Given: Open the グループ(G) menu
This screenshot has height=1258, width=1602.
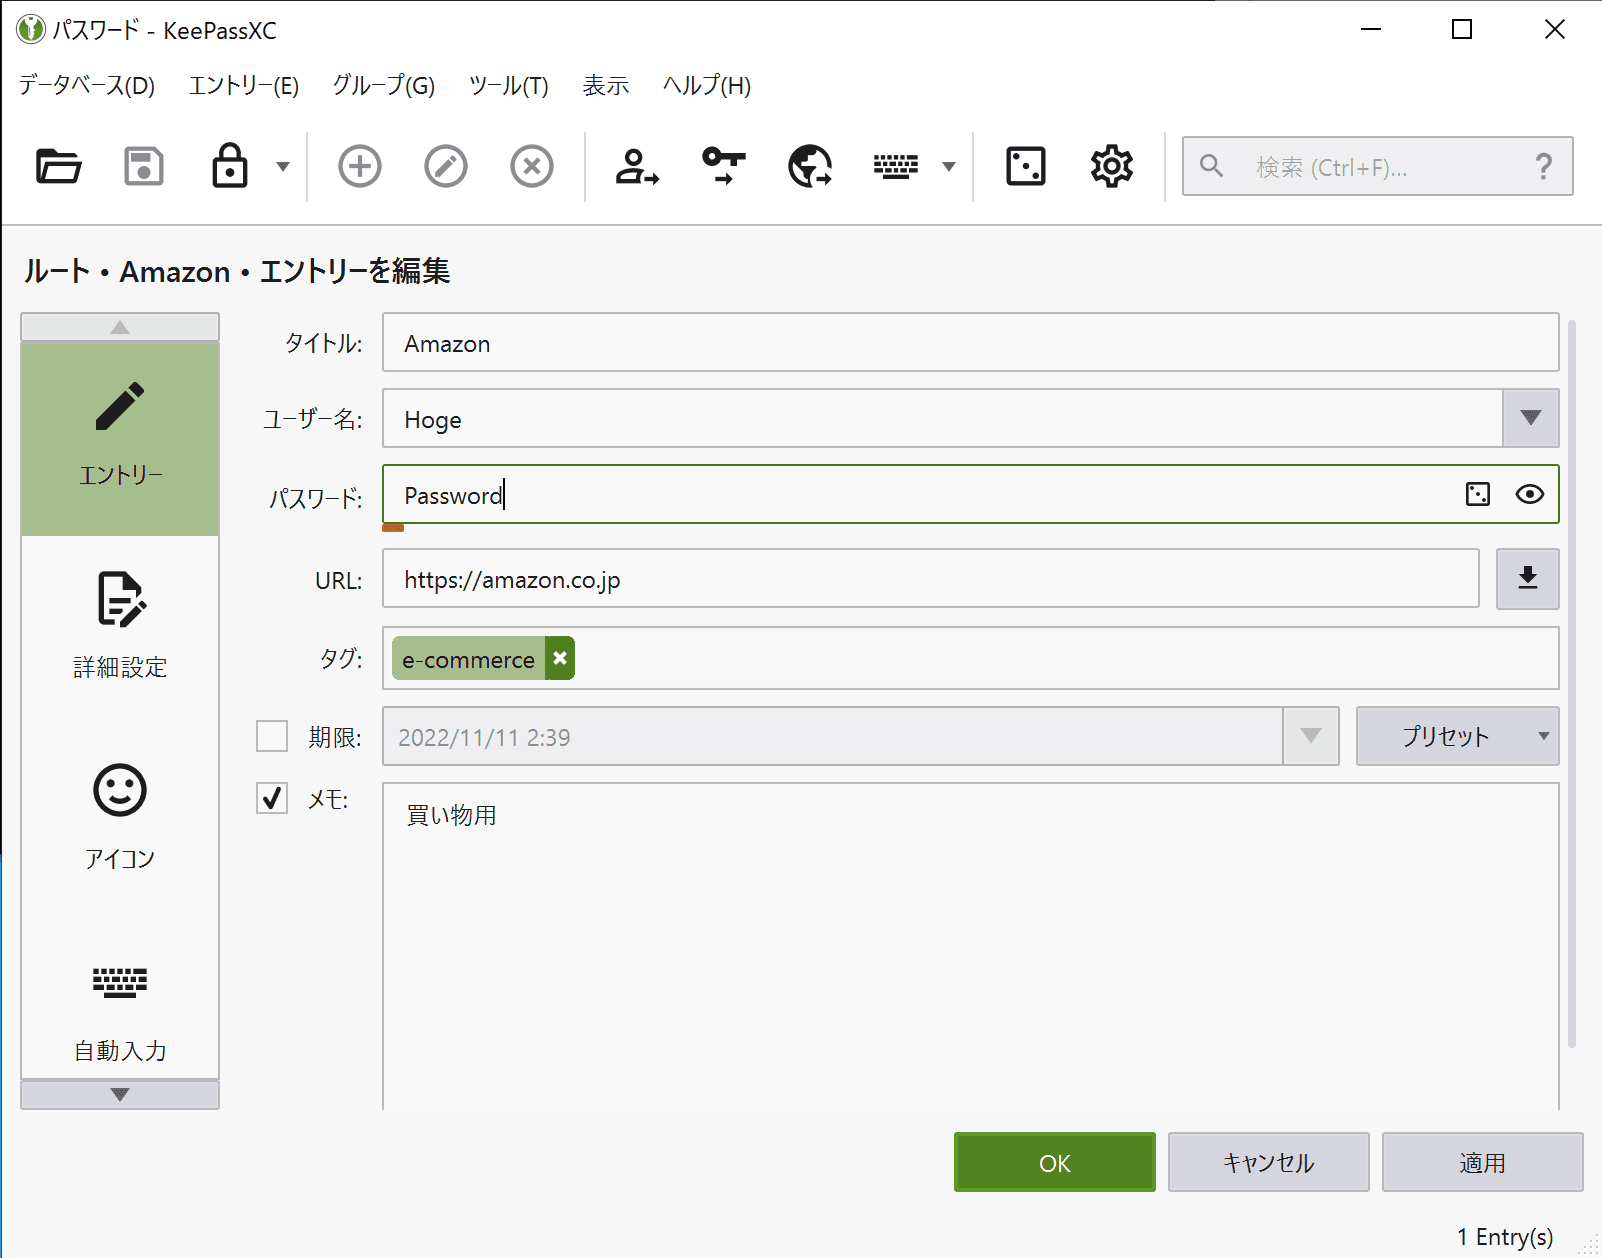Looking at the screenshot, I should pos(384,86).
